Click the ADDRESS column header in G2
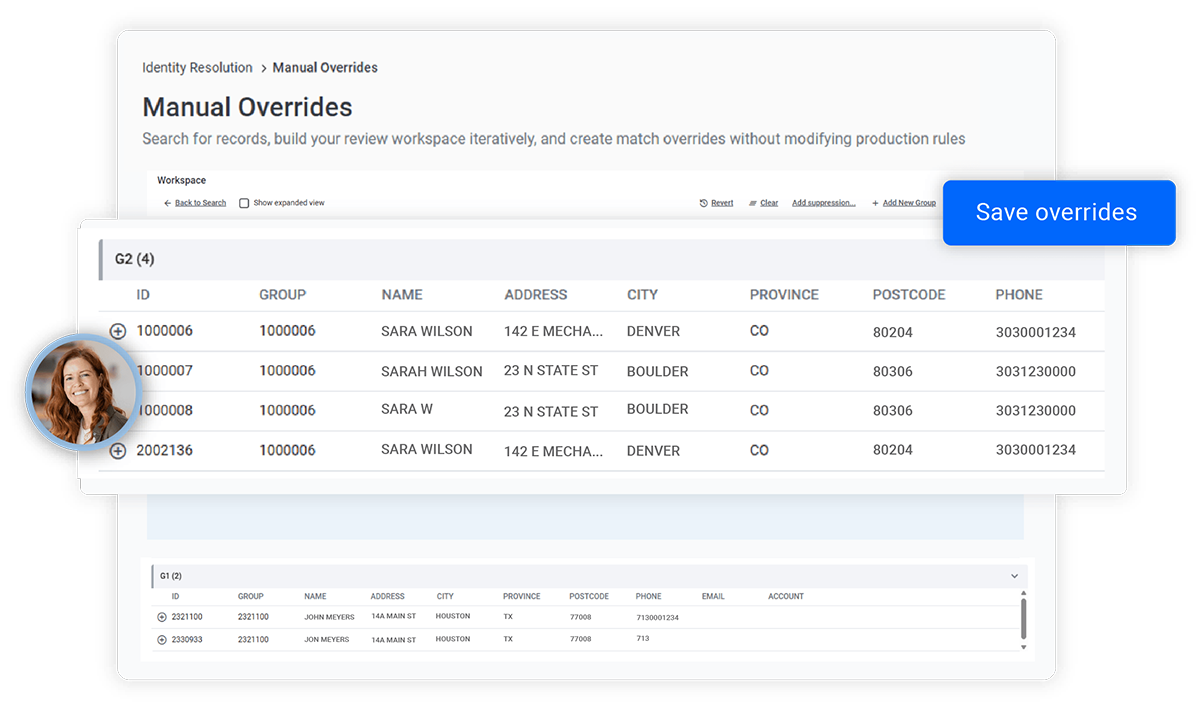 [x=536, y=295]
